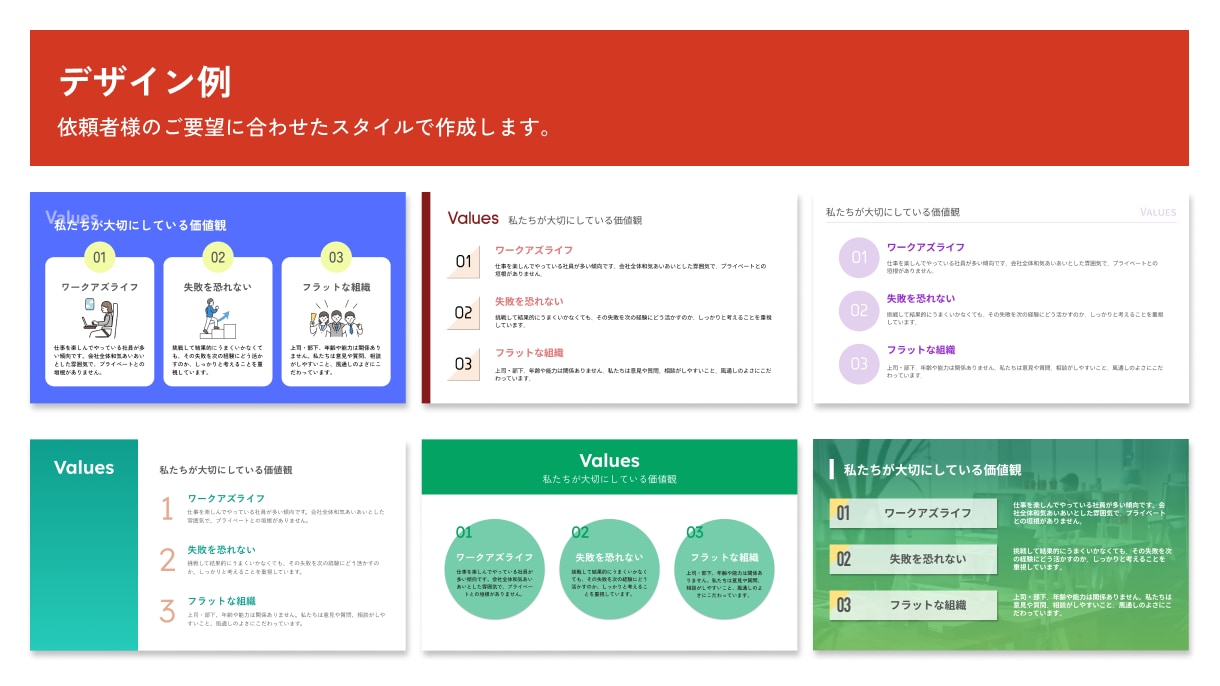Click teal 失敗を恐れない heading on sidebar slide
This screenshot has width=1220, height=686.
point(221,550)
